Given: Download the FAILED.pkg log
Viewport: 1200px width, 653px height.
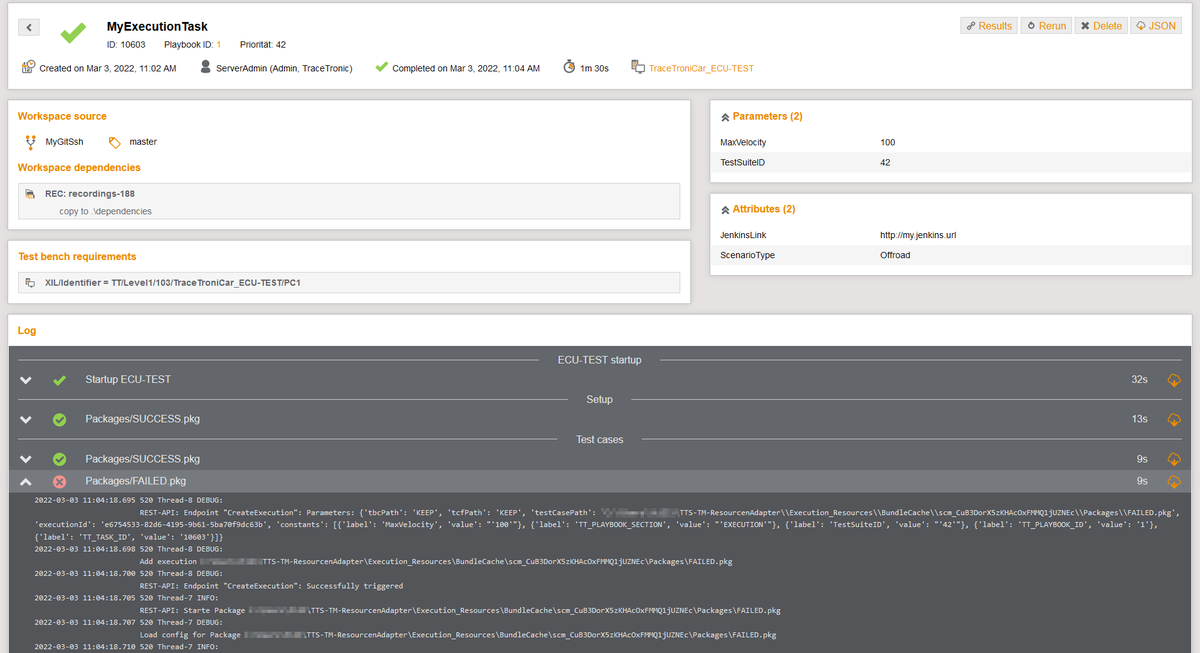Looking at the screenshot, I should 1174,481.
